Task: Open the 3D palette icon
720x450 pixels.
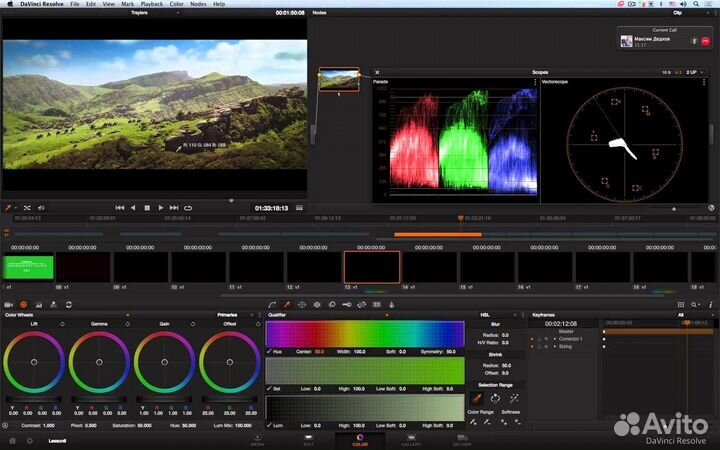Action: click(376, 304)
